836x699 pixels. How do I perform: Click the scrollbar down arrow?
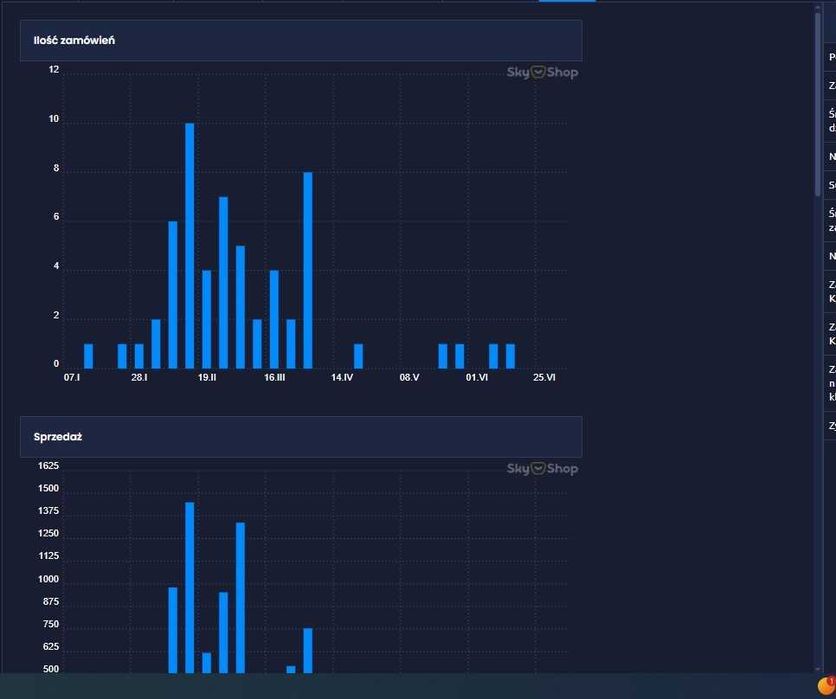point(818,669)
